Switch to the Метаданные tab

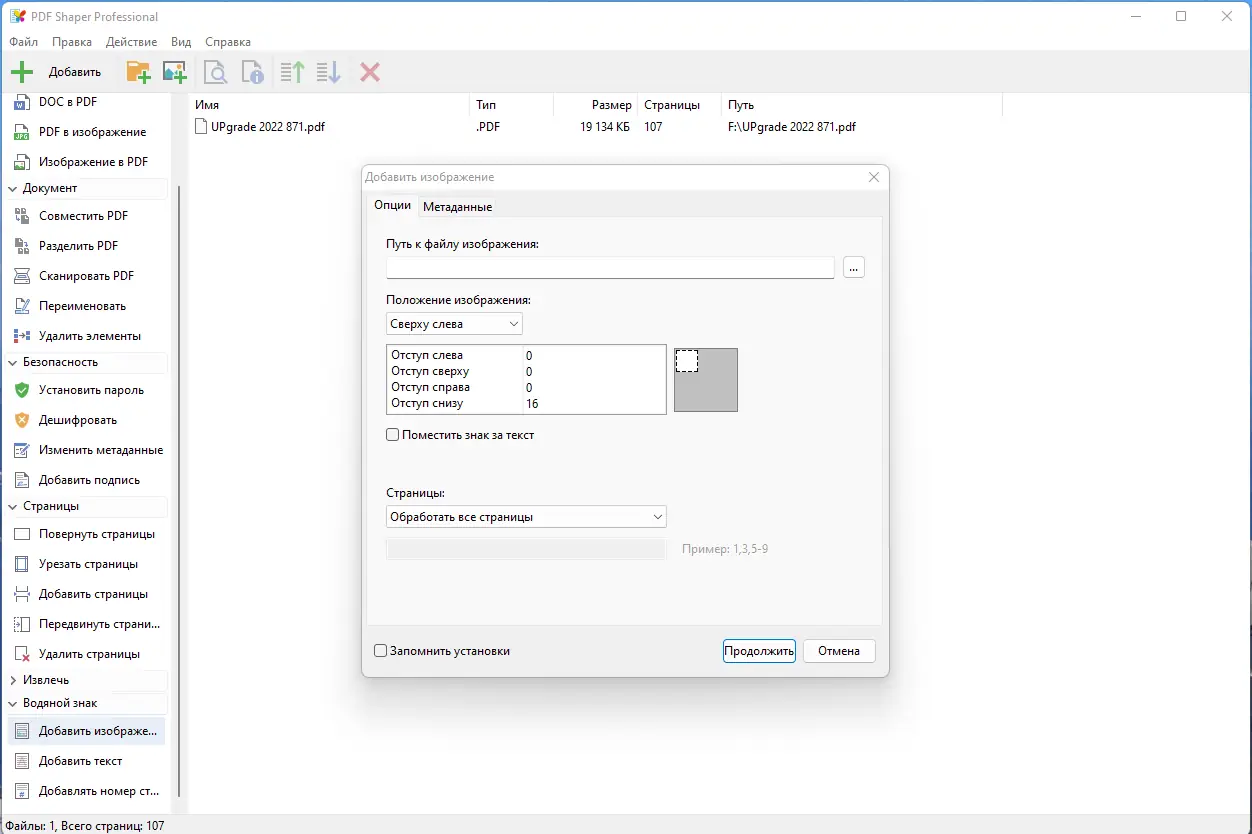pyautogui.click(x=457, y=207)
